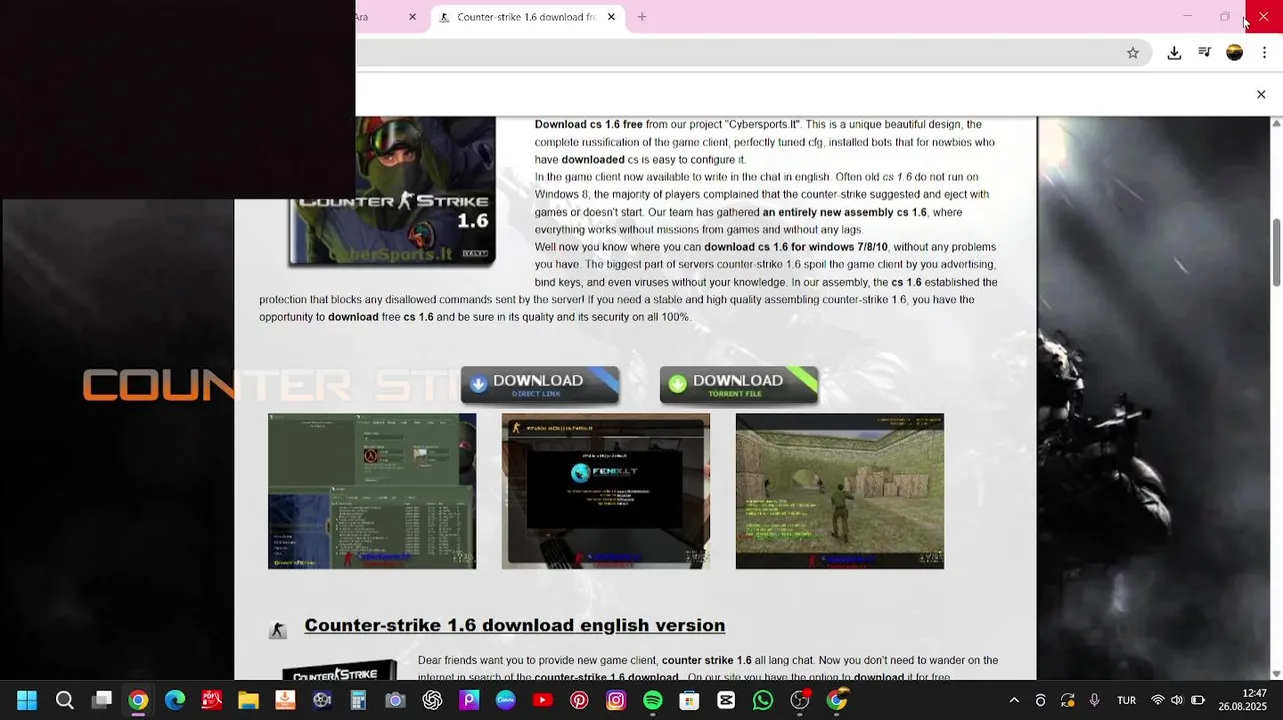Open Wi-Fi network settings in tray
1283x720 pixels.
click(x=1157, y=701)
